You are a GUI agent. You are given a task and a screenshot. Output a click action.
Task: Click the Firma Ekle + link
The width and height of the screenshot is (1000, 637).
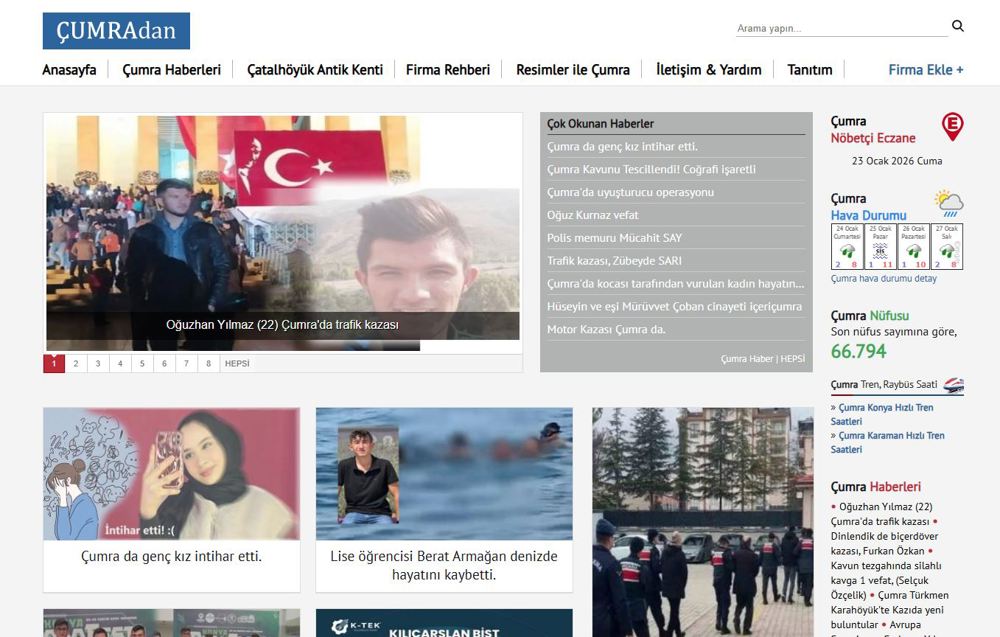coord(925,70)
